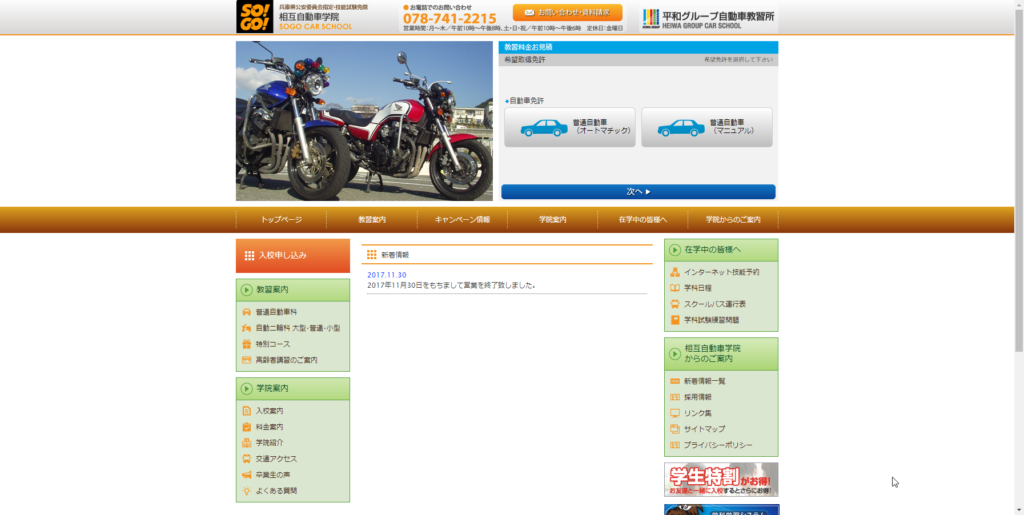Image resolution: width=1024 pixels, height=515 pixels.
Task: Click the building icon next to 学院紹介
Action: (x=246, y=443)
